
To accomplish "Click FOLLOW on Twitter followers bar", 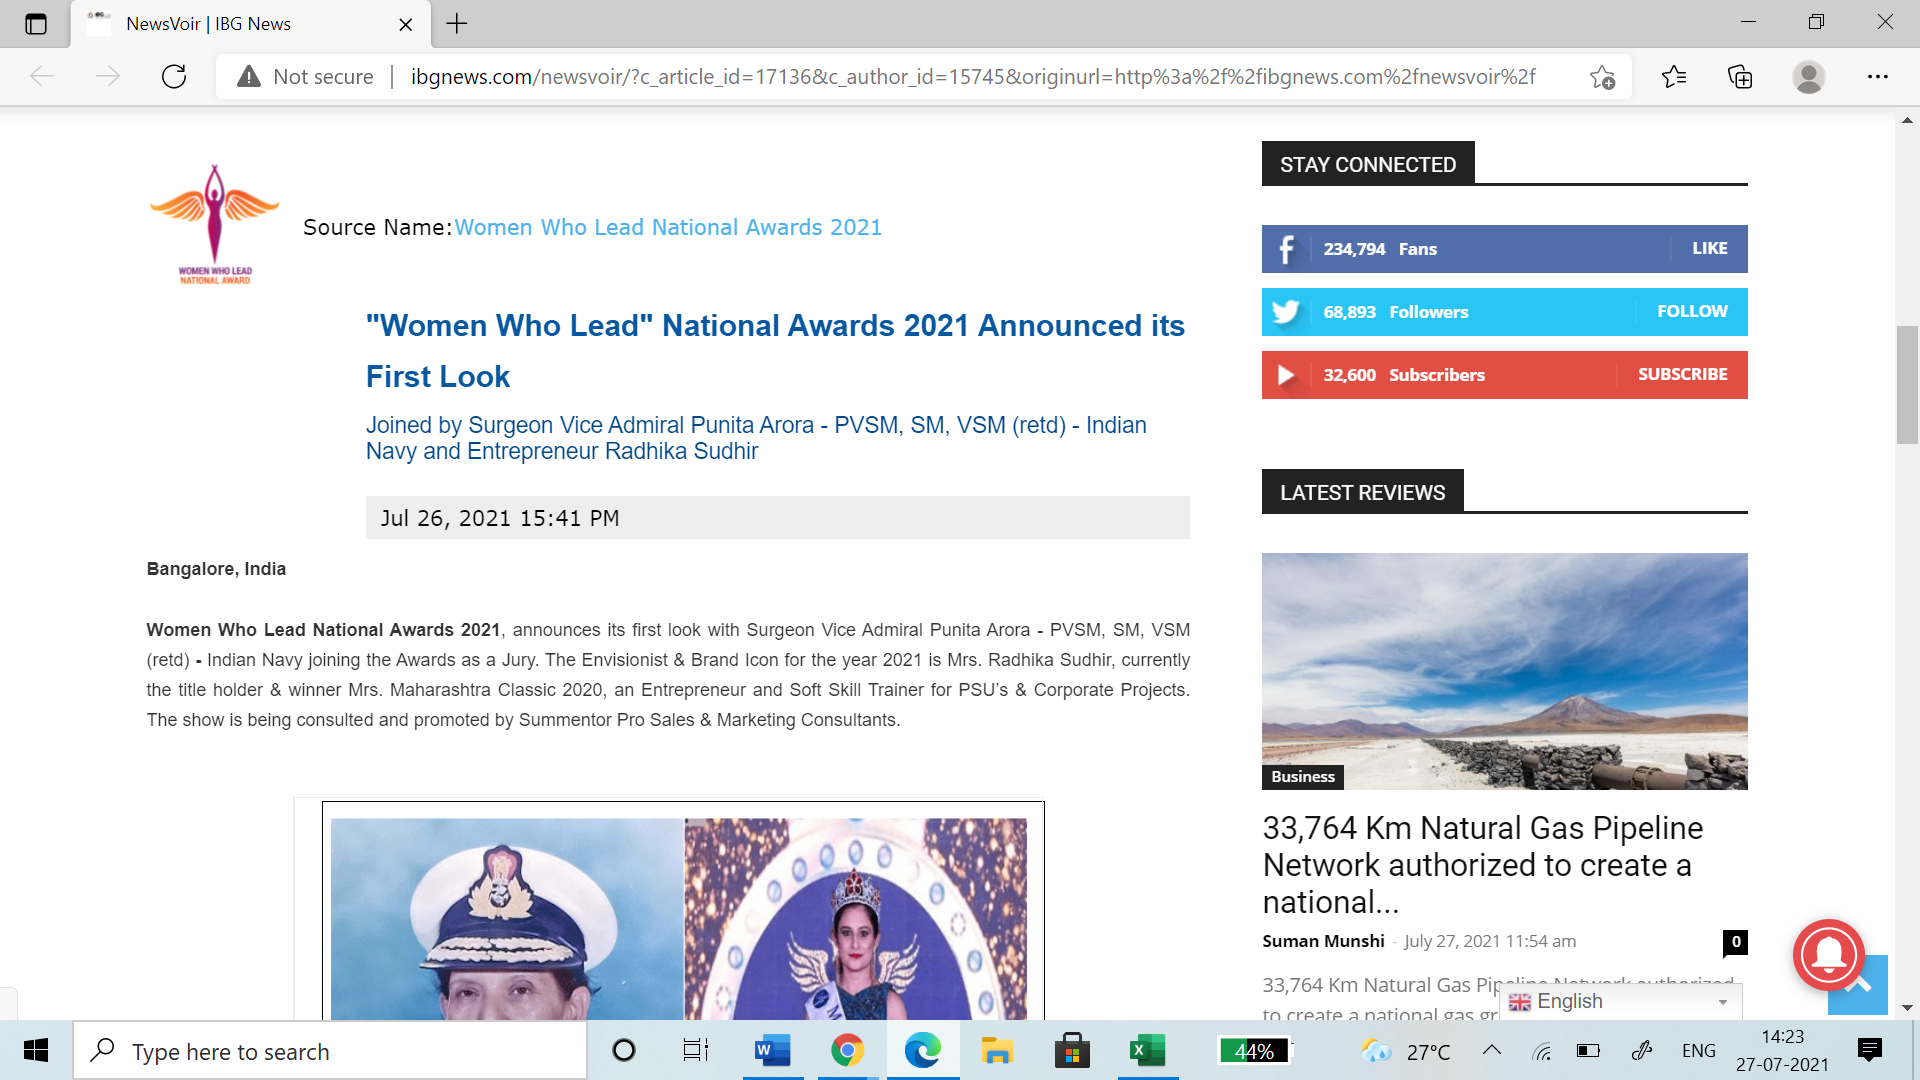I will click(1692, 312).
